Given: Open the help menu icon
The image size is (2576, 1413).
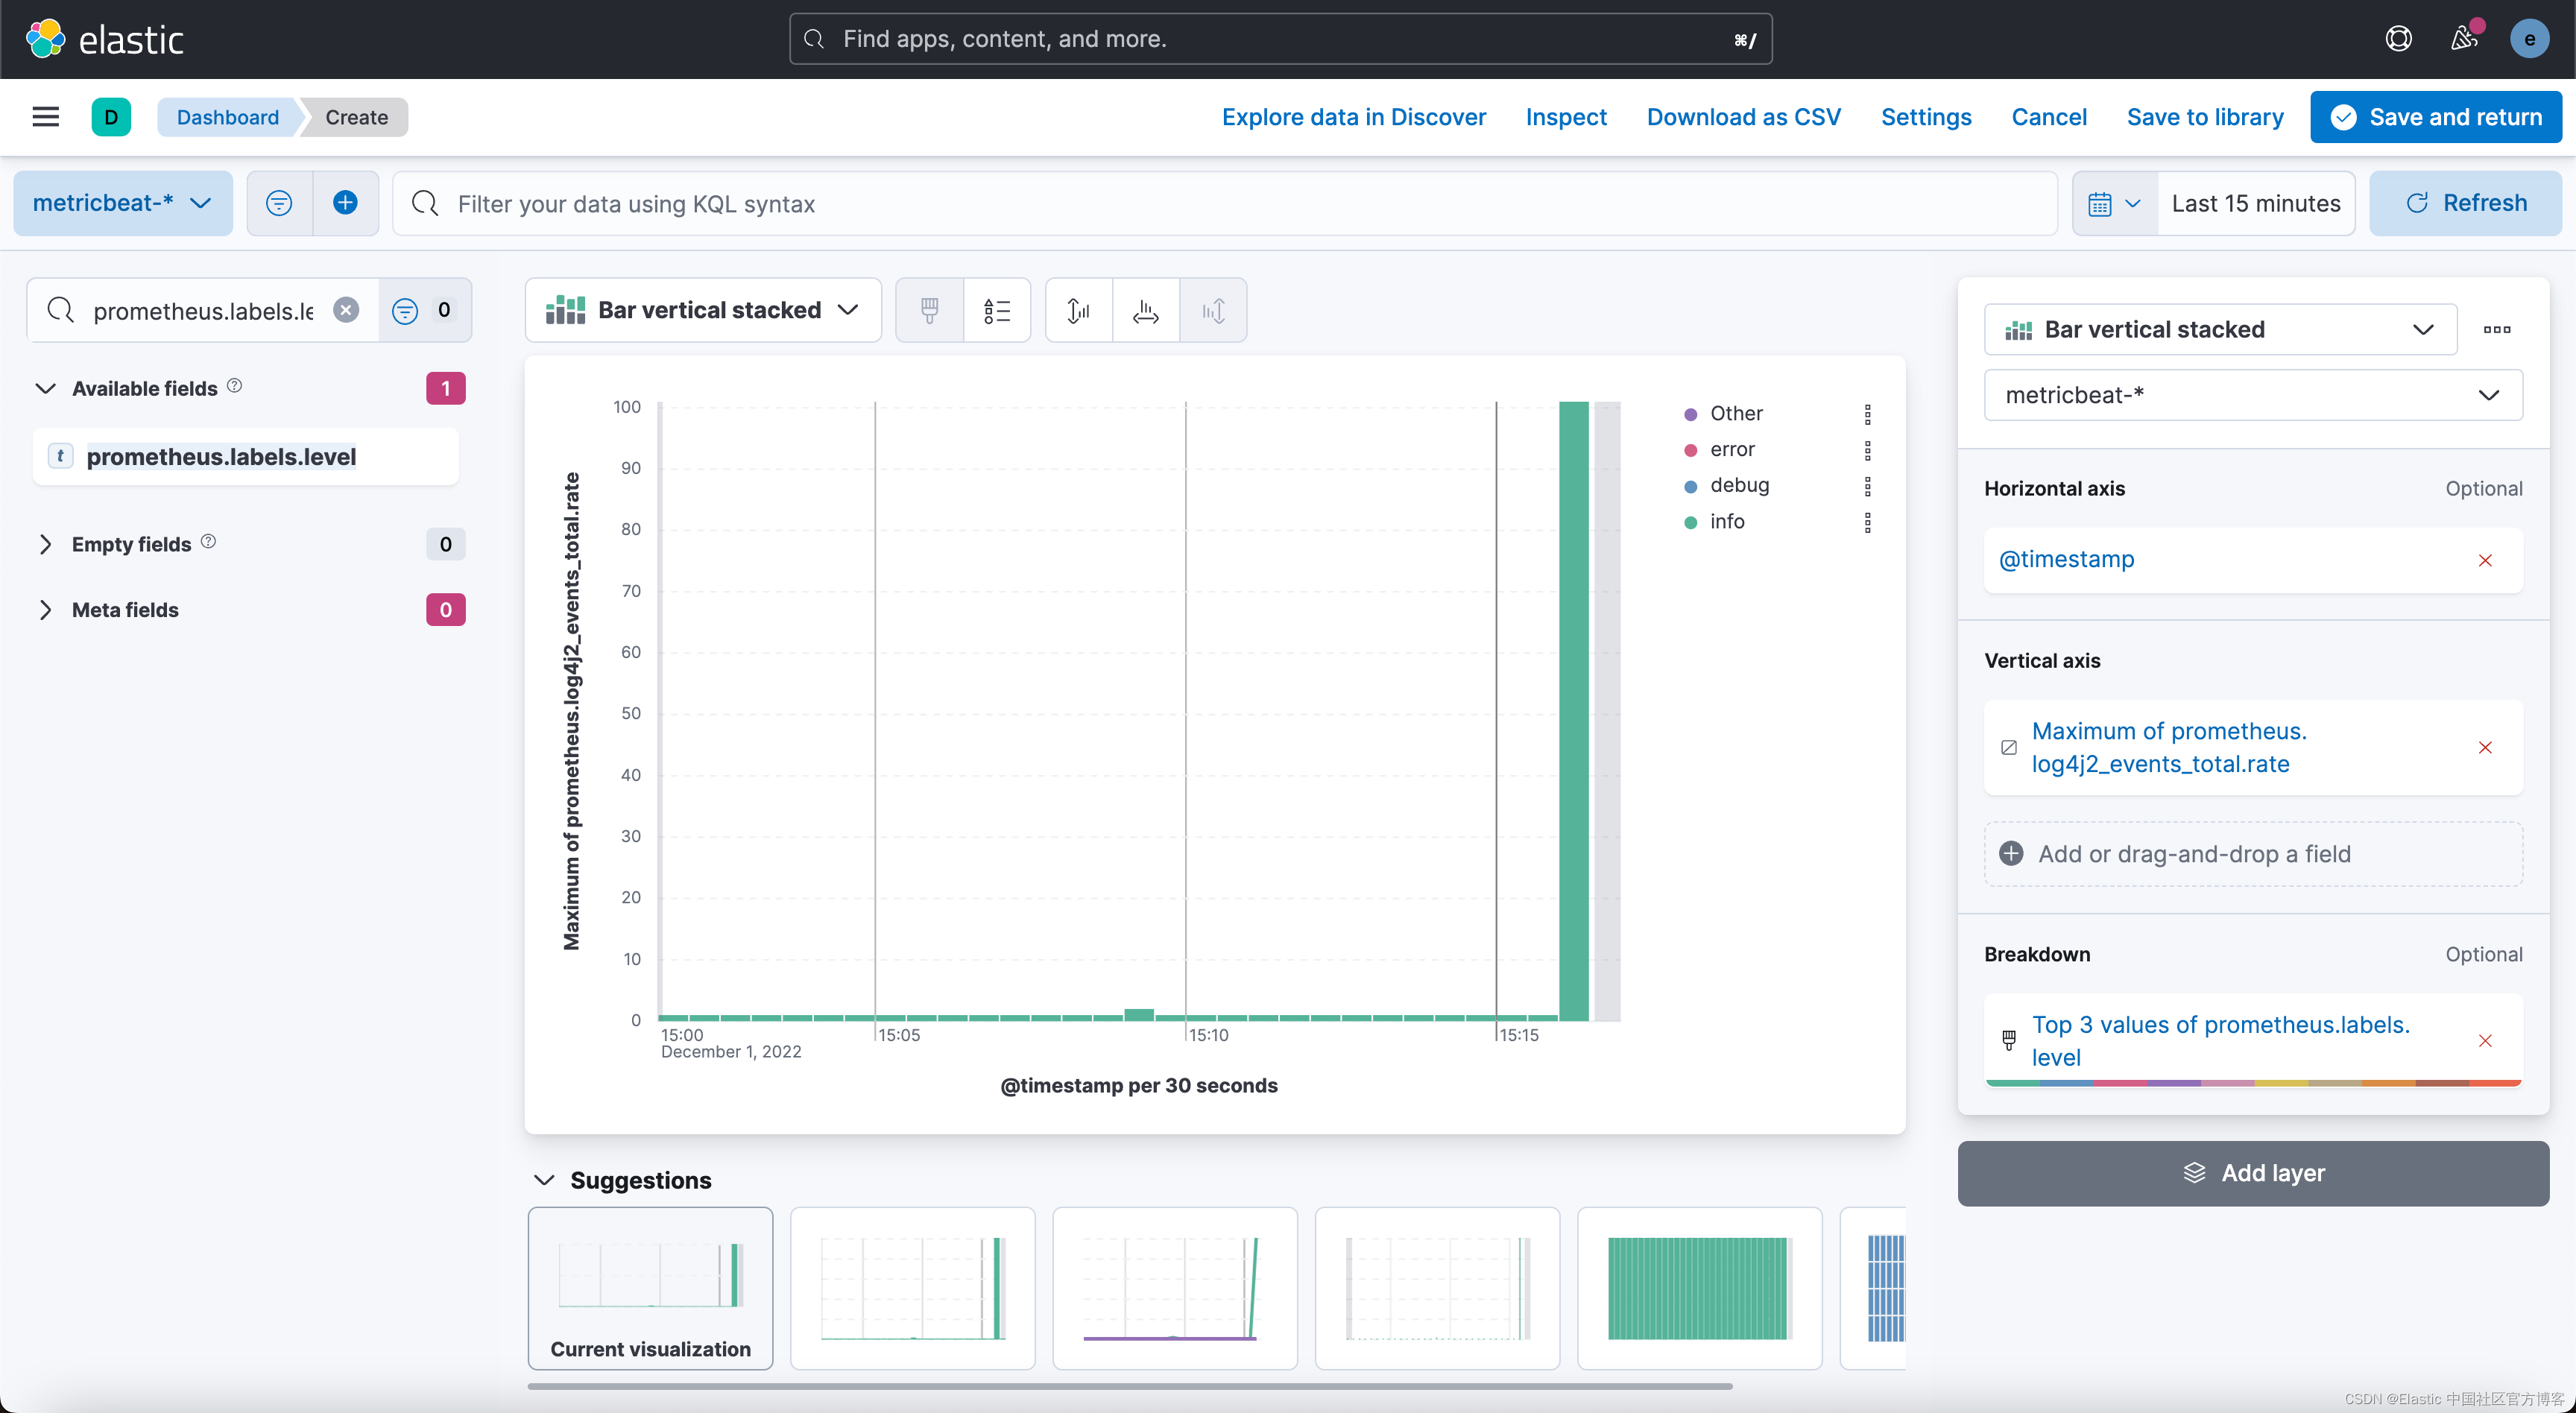Looking at the screenshot, I should (x=2398, y=39).
